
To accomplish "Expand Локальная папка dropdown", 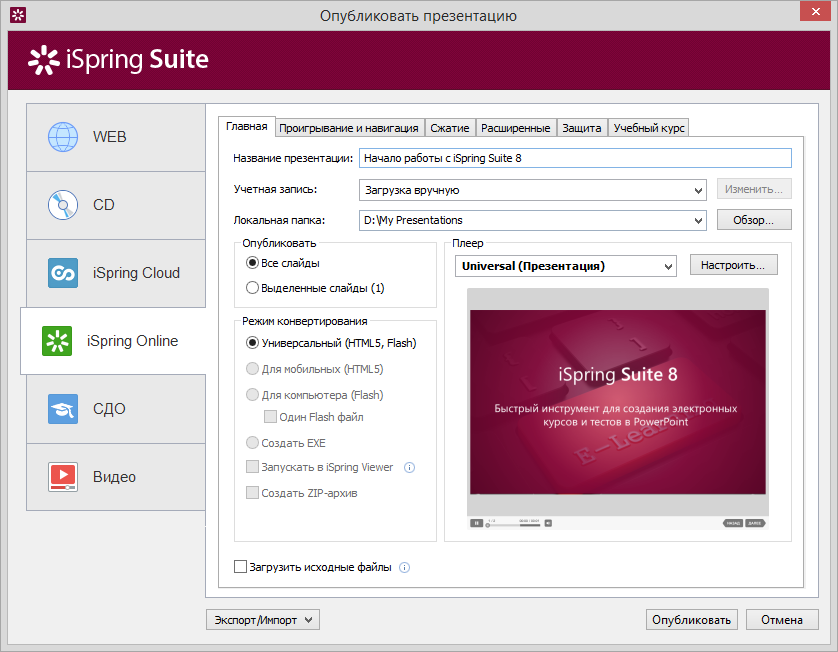I will [698, 221].
